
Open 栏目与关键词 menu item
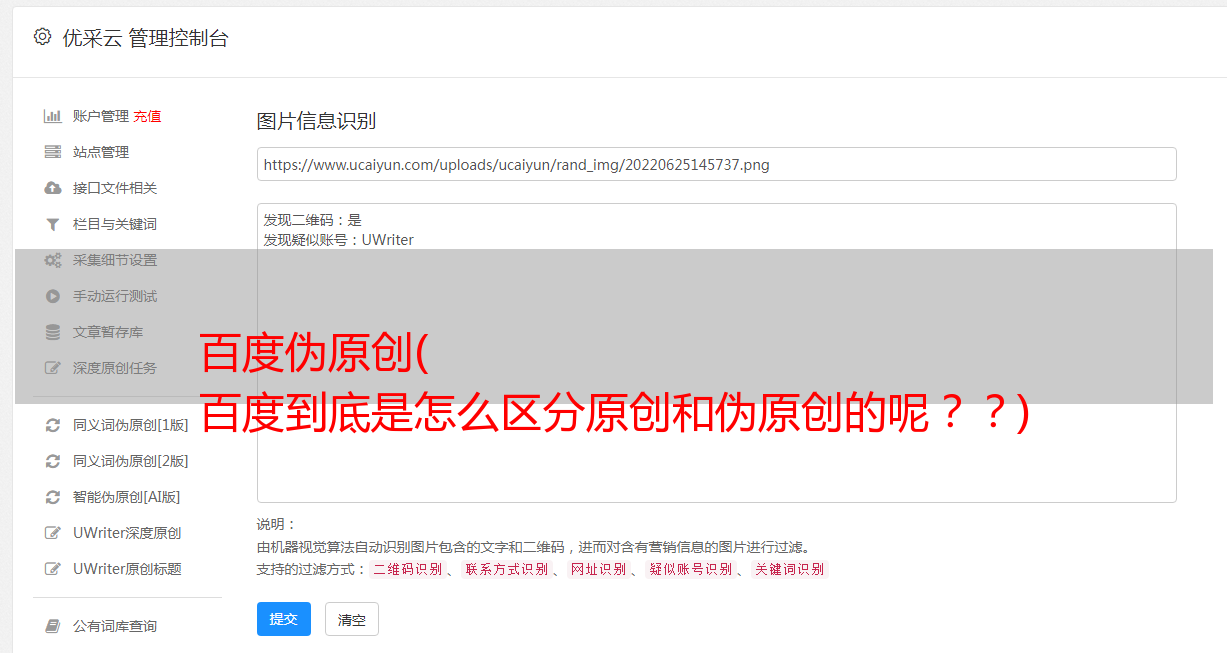coord(115,224)
